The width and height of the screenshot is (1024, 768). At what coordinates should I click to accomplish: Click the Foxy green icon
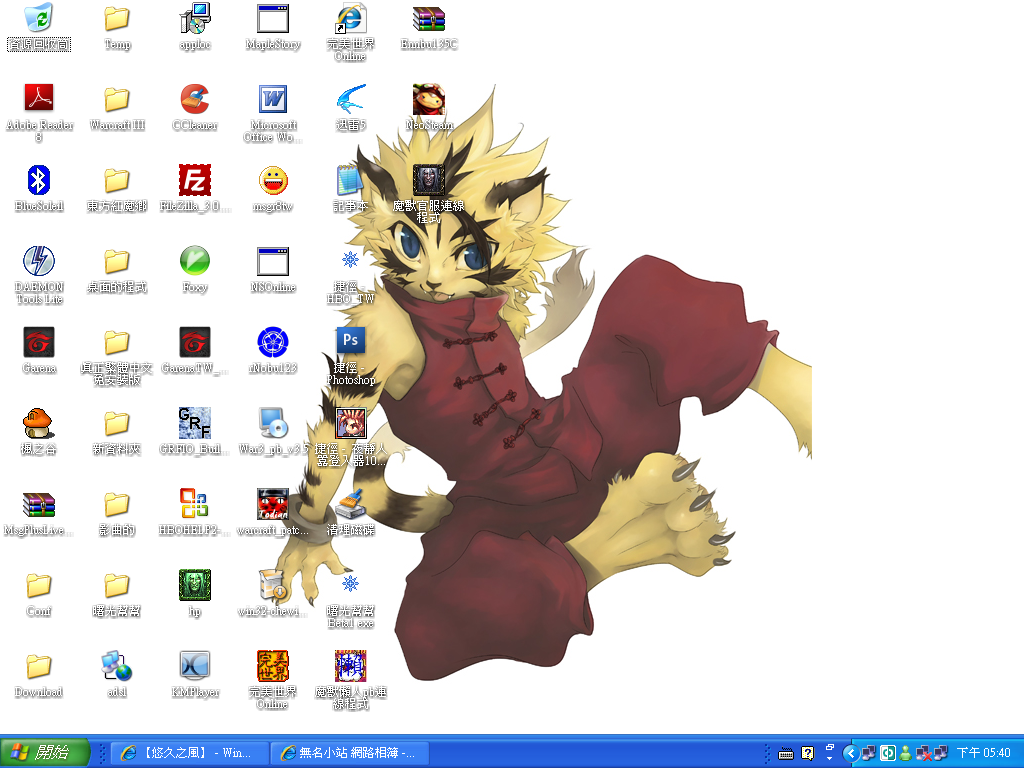click(195, 261)
